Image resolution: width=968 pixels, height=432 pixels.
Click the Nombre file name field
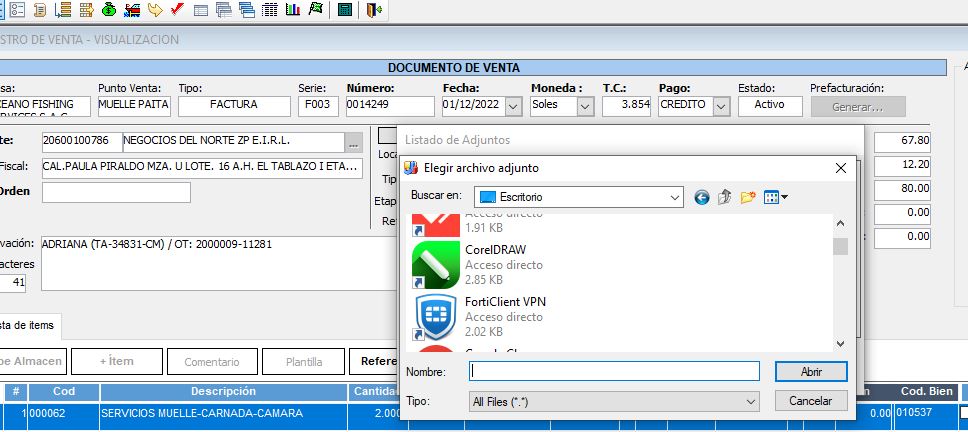point(614,371)
